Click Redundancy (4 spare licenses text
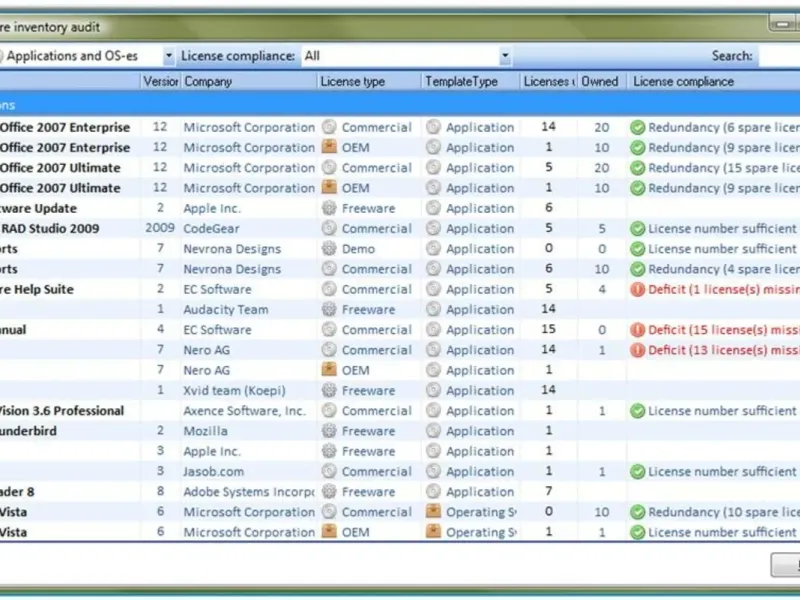The width and height of the screenshot is (800, 600). (x=724, y=269)
